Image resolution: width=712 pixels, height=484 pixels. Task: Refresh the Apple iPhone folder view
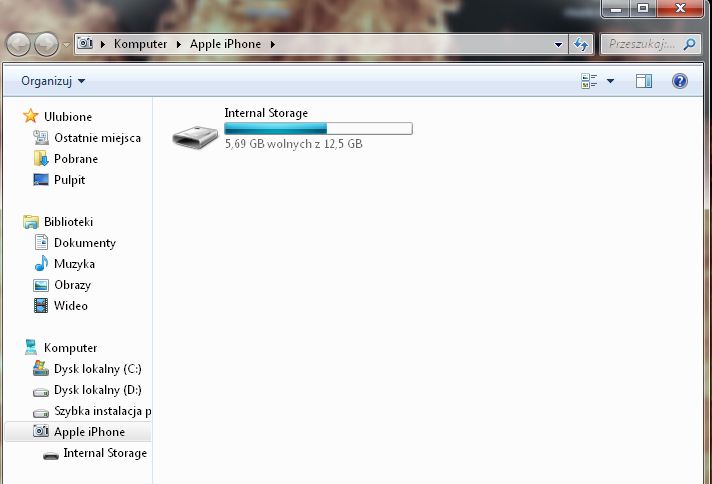pyautogui.click(x=581, y=44)
